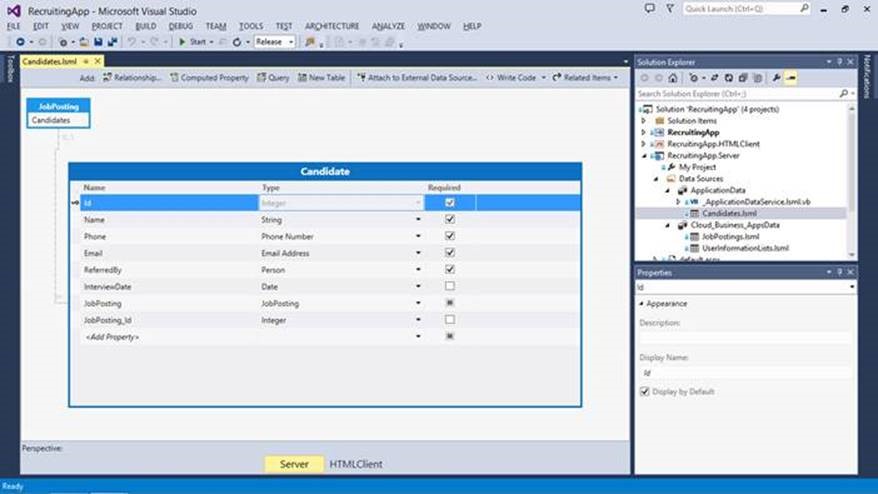Click Attach to External Data Source
This screenshot has height=494, width=878.
(417, 78)
